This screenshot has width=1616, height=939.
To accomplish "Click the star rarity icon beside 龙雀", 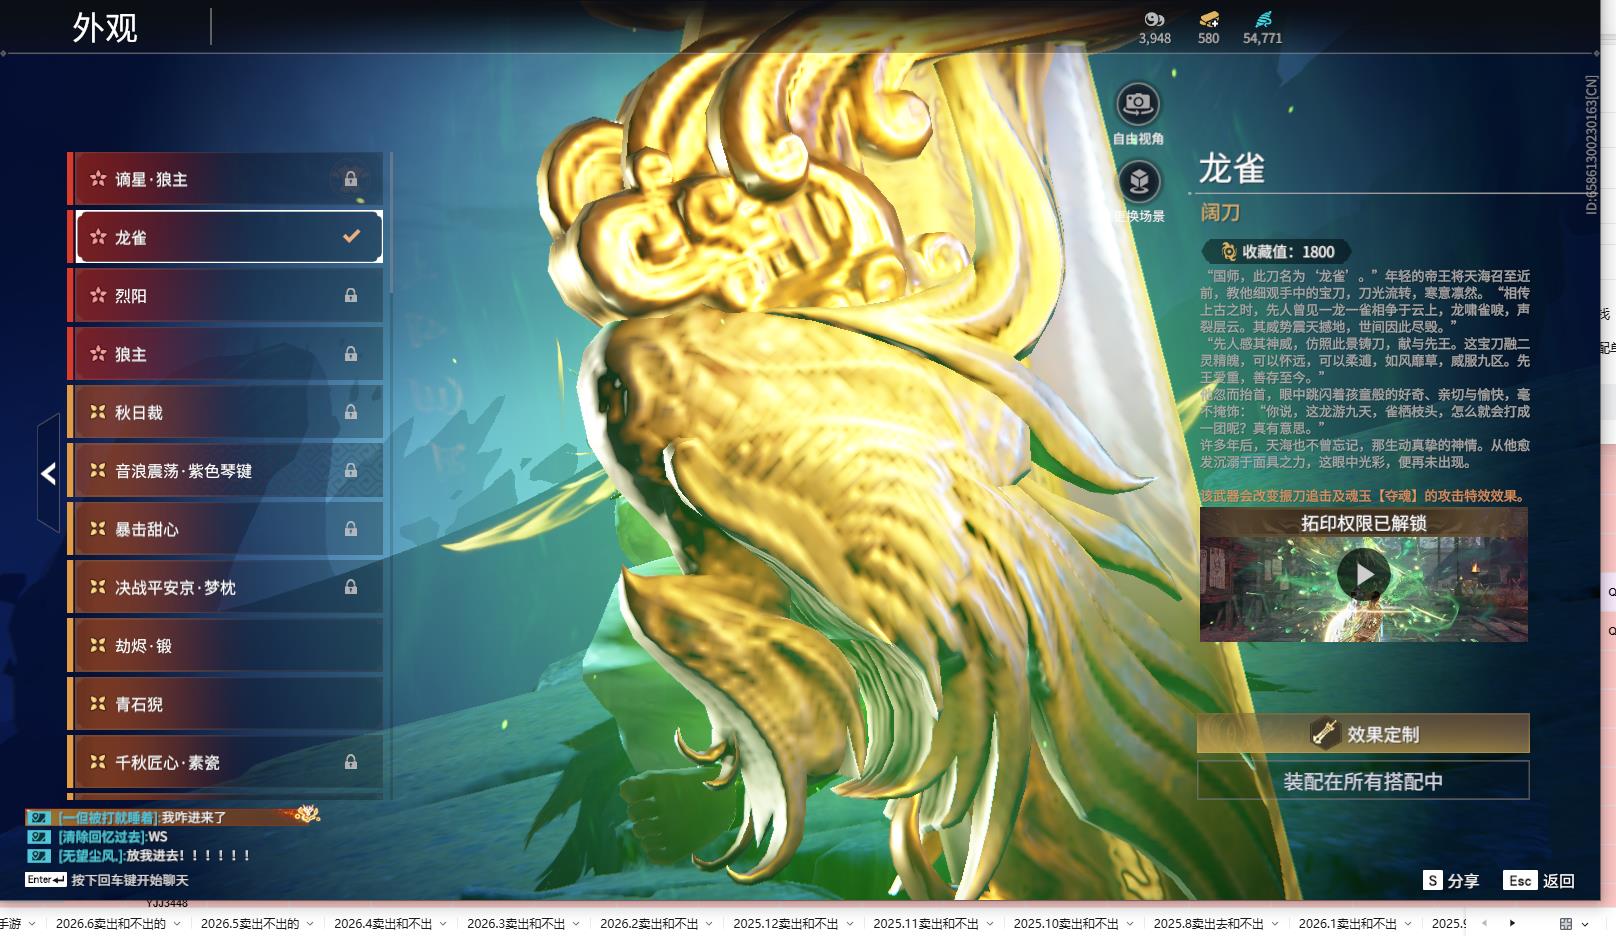I will click(98, 237).
